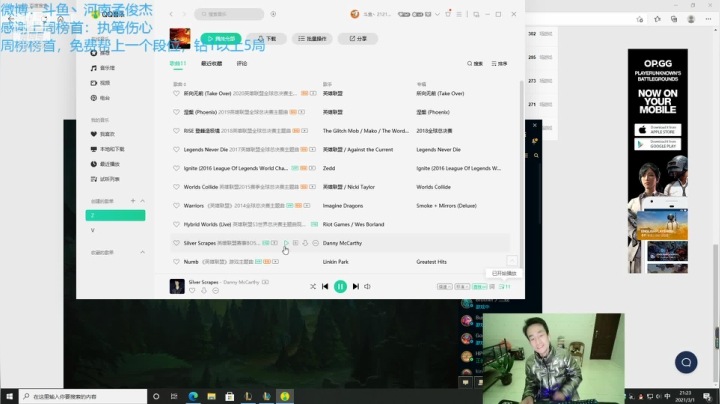
Task: Favorite Legends Never Die heart icon
Action: point(176,150)
